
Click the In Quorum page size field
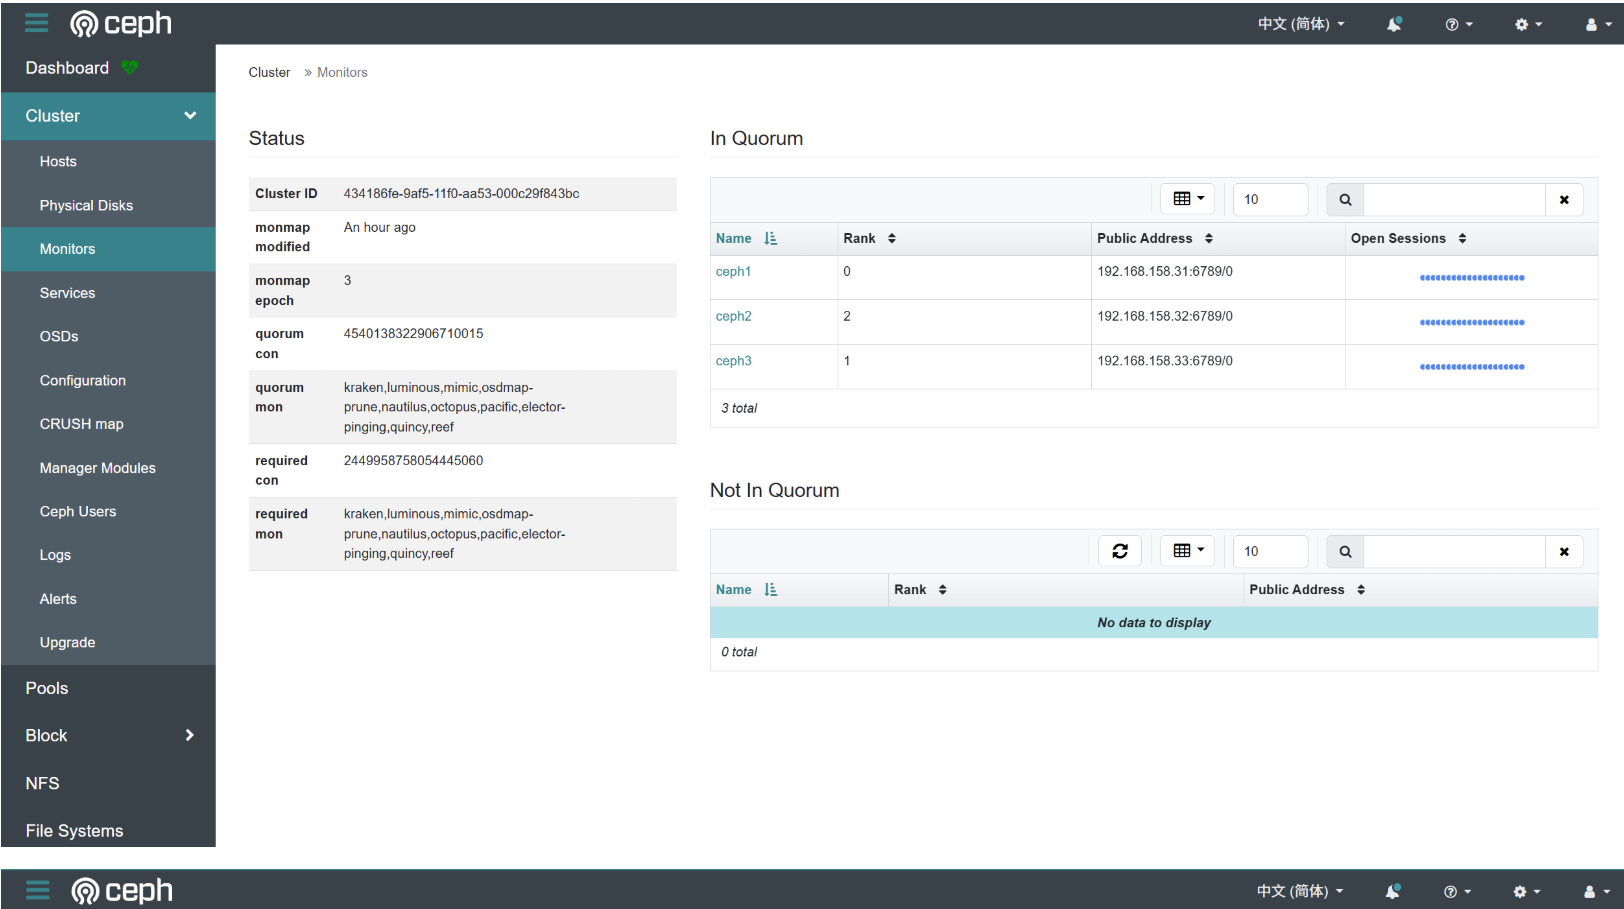(x=1270, y=199)
